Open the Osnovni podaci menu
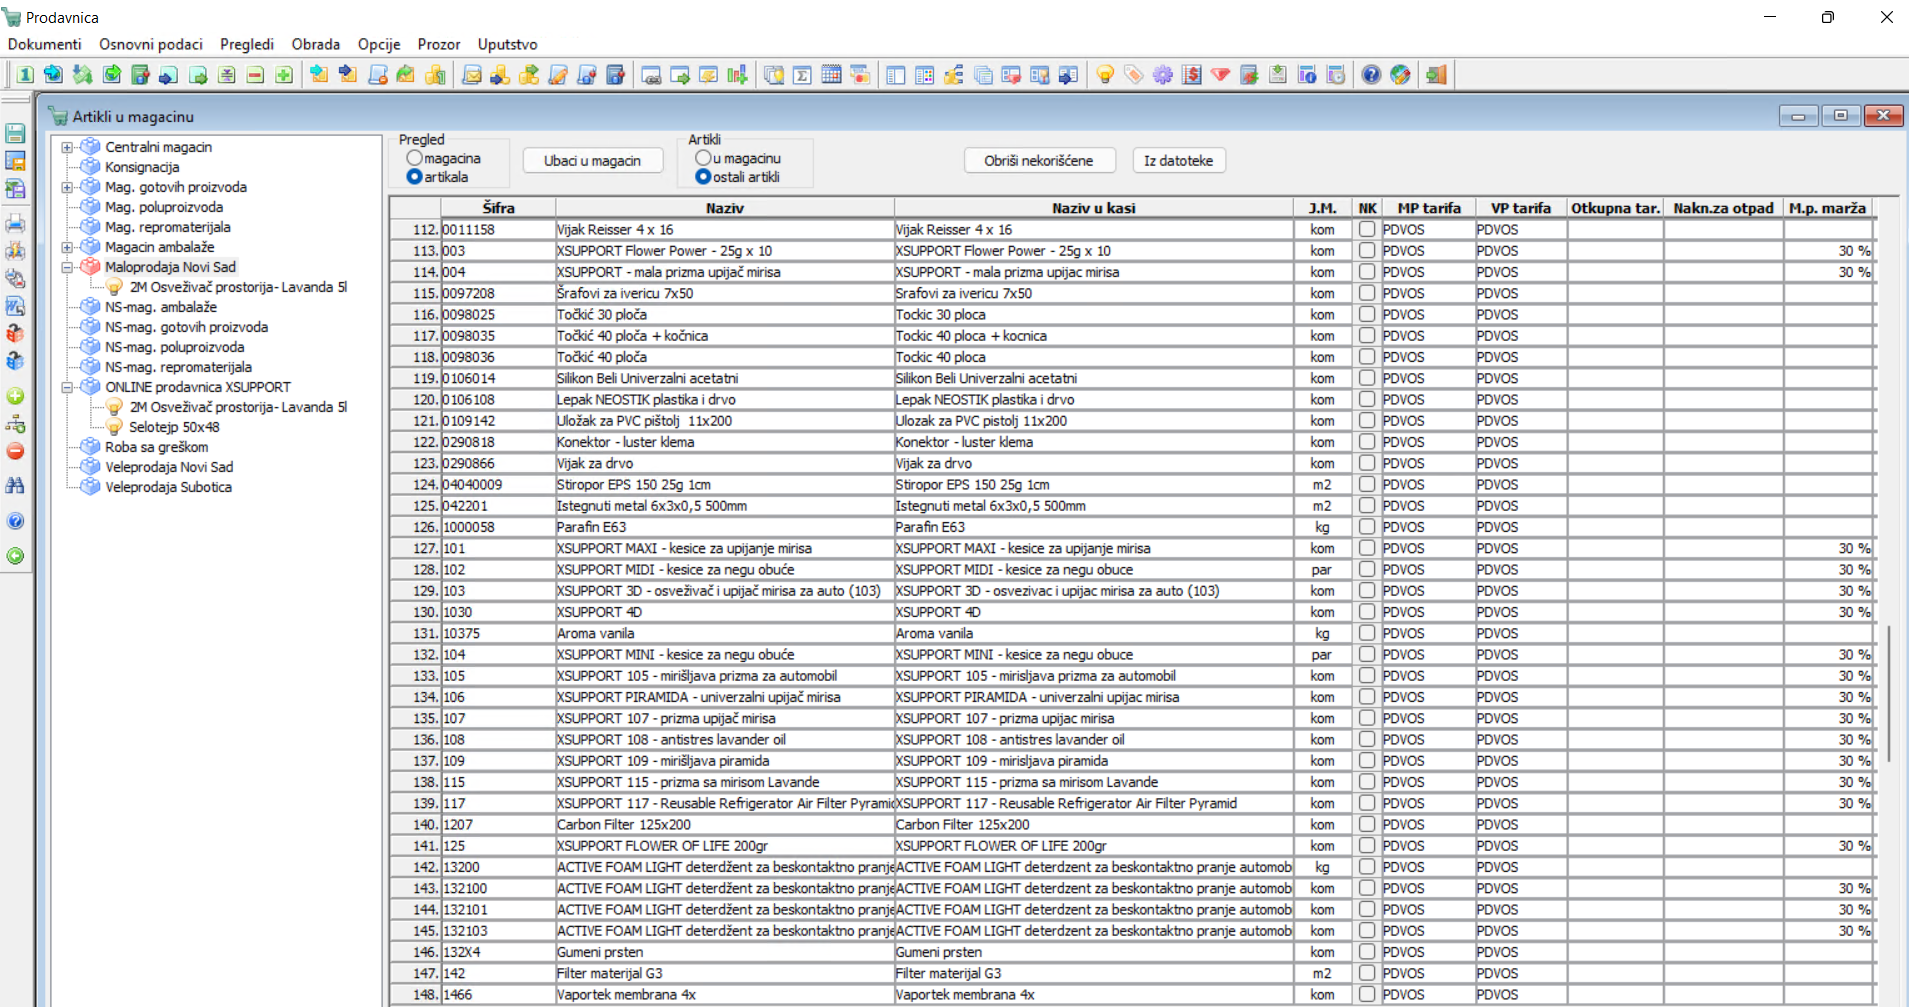 point(151,44)
